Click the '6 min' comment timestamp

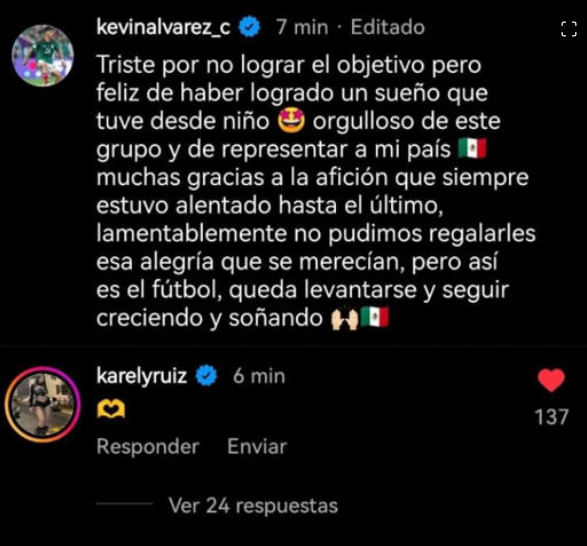[x=259, y=376]
